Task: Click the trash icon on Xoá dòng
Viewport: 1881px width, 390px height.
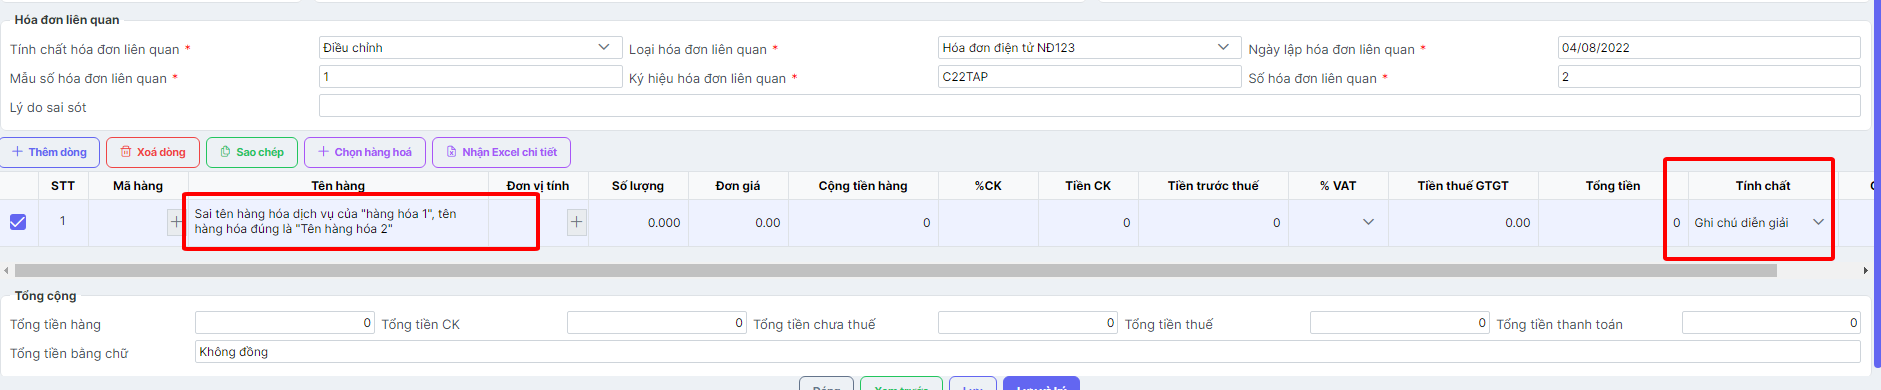Action: [x=126, y=152]
